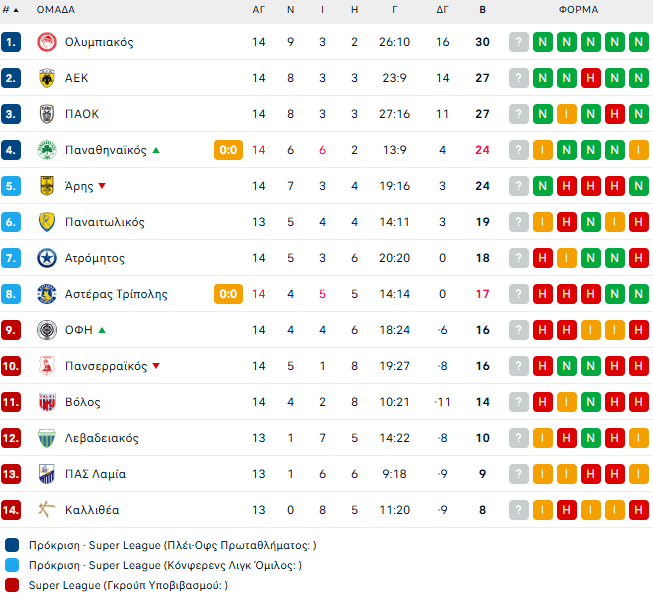Click the Ατρόμητος star logo
The image size is (653, 599).
[45, 258]
